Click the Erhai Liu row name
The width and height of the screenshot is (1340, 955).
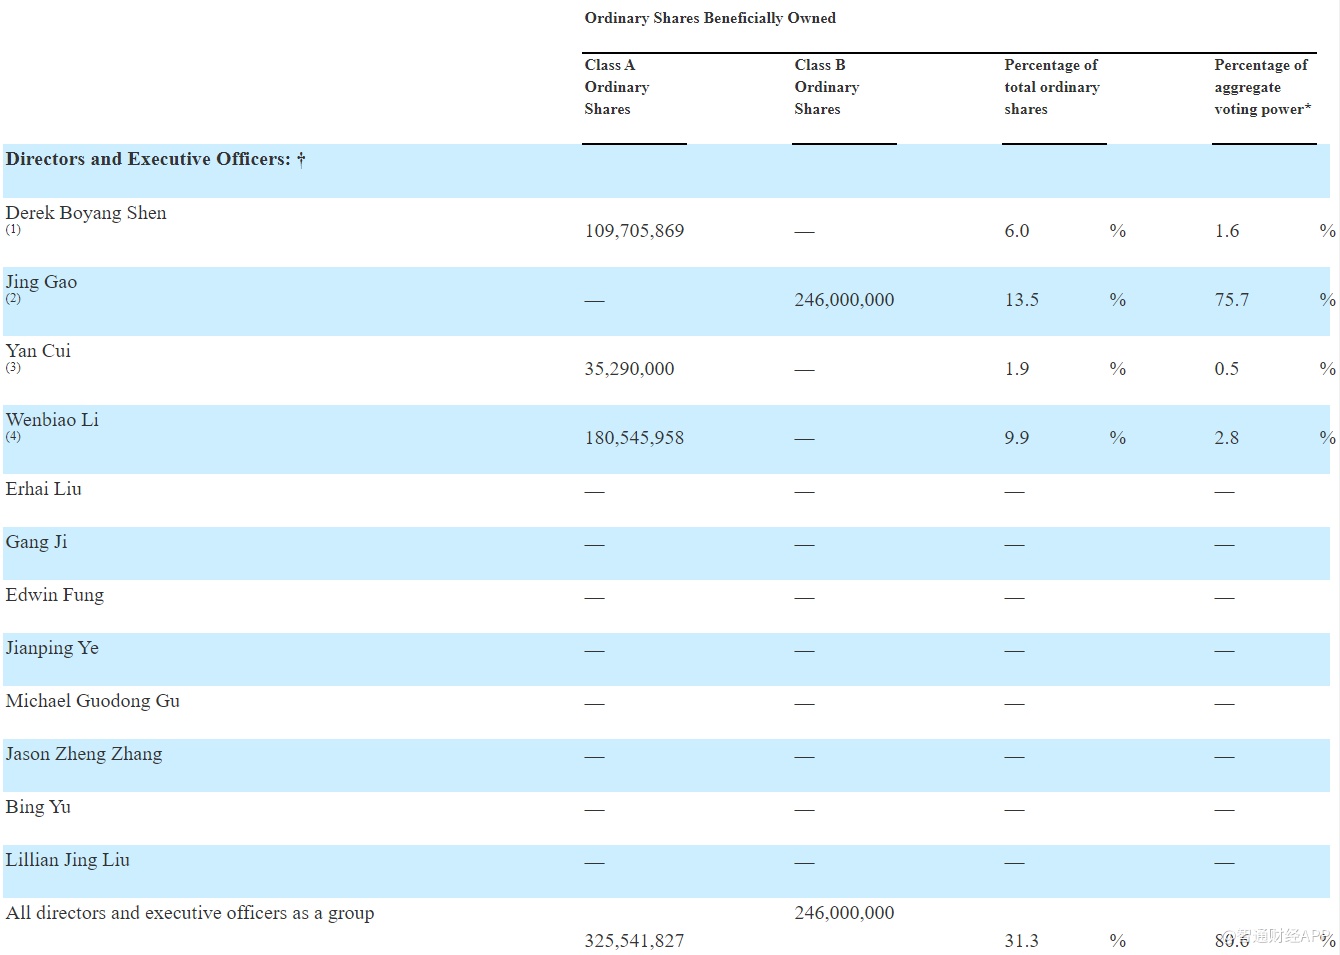click(43, 489)
